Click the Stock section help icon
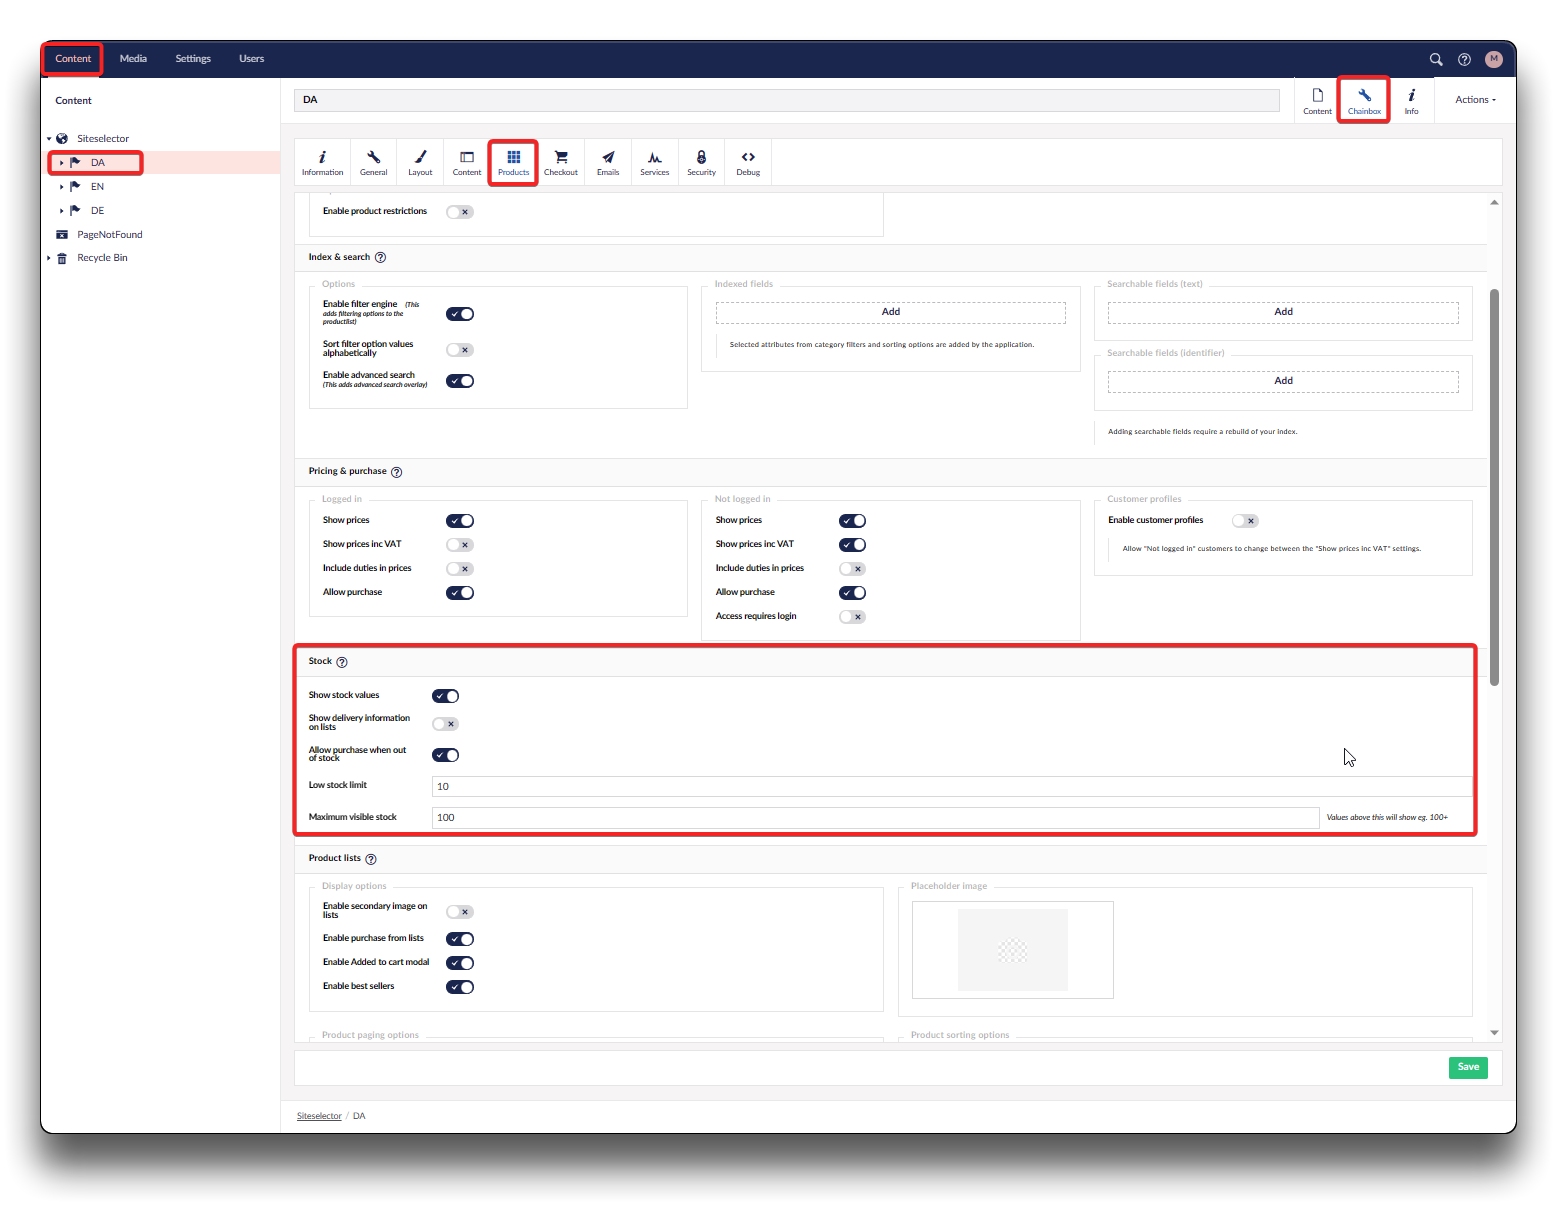 pyautogui.click(x=342, y=662)
